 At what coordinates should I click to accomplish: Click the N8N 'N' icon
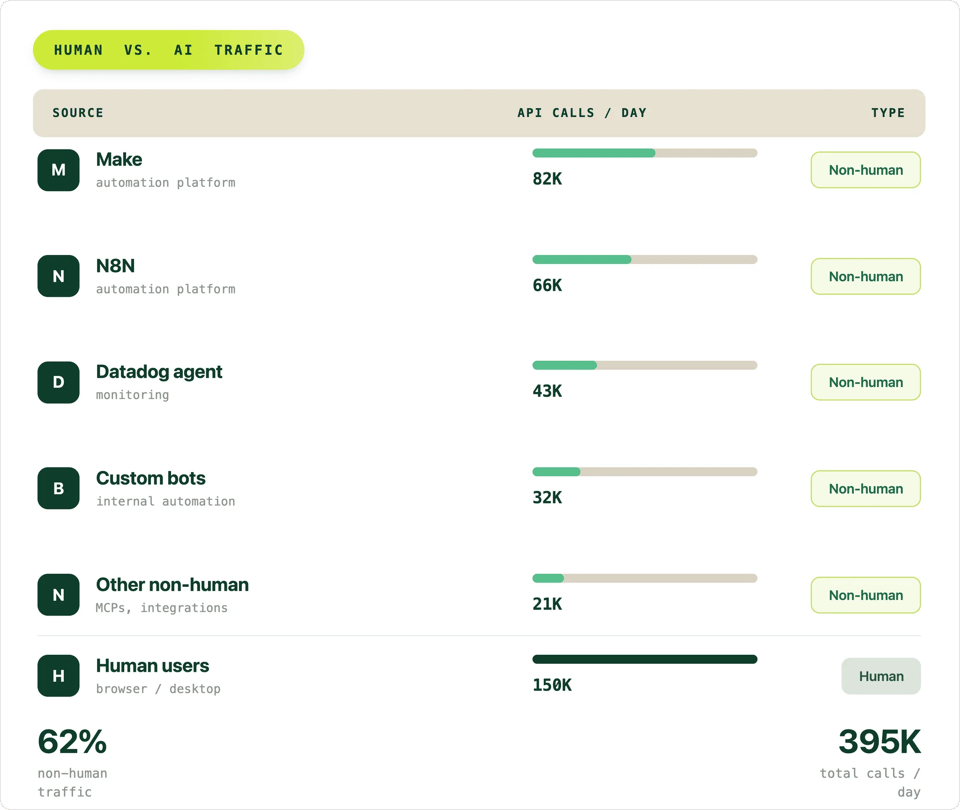(x=58, y=276)
